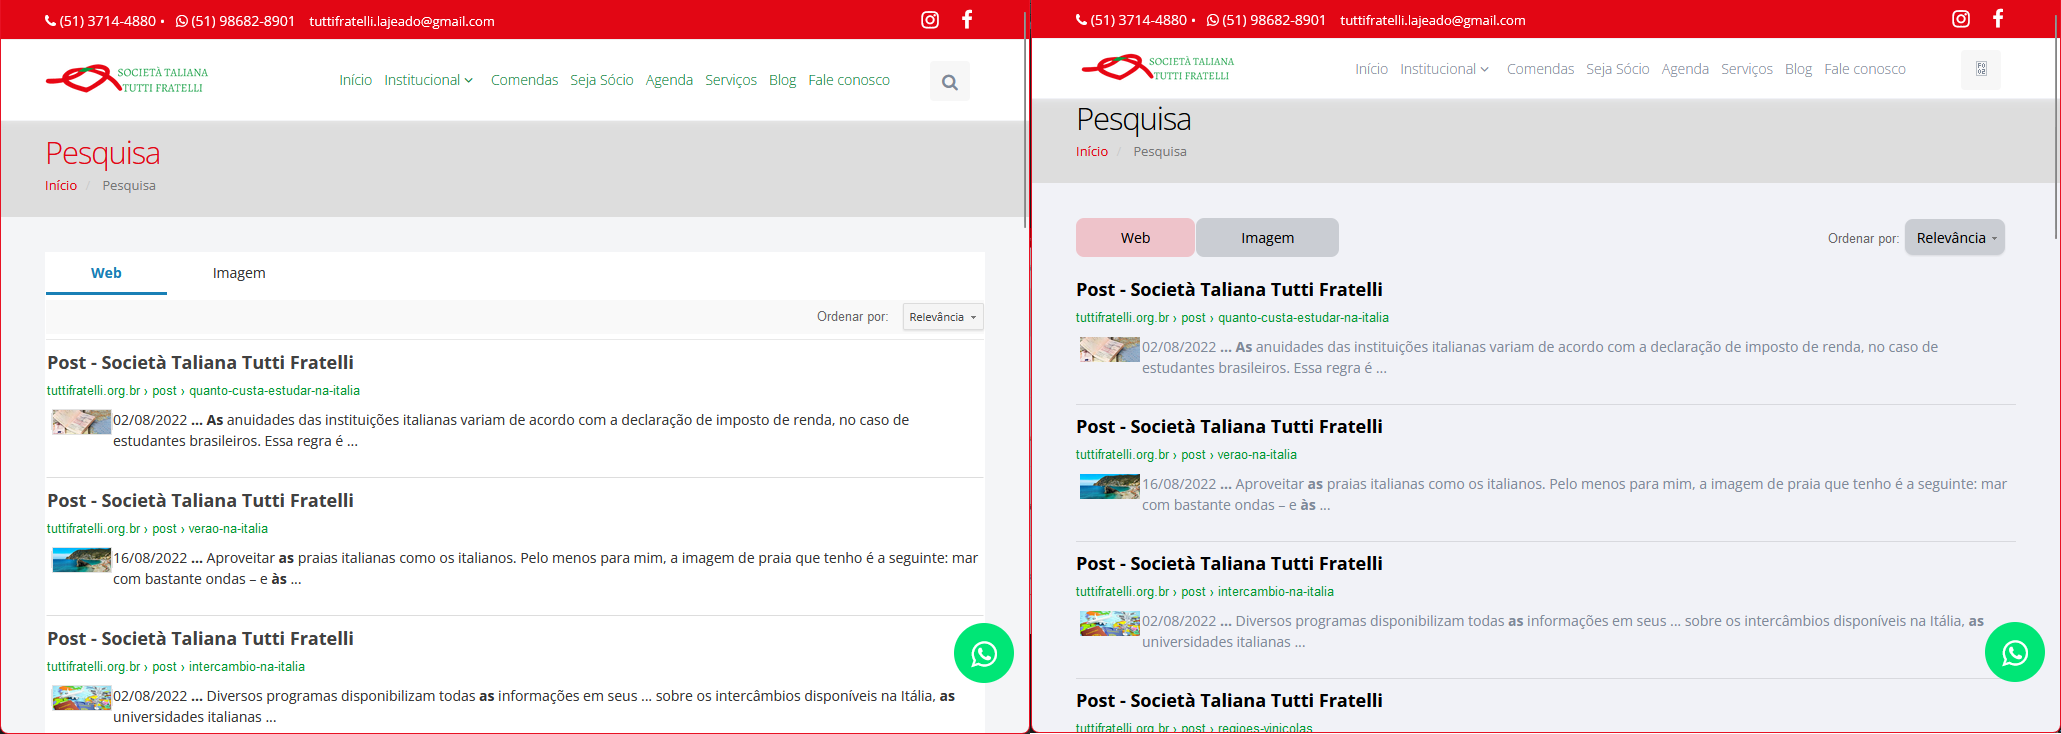This screenshot has width=2061, height=734.
Task: Select Imagem tab in left page
Action: pyautogui.click(x=239, y=273)
